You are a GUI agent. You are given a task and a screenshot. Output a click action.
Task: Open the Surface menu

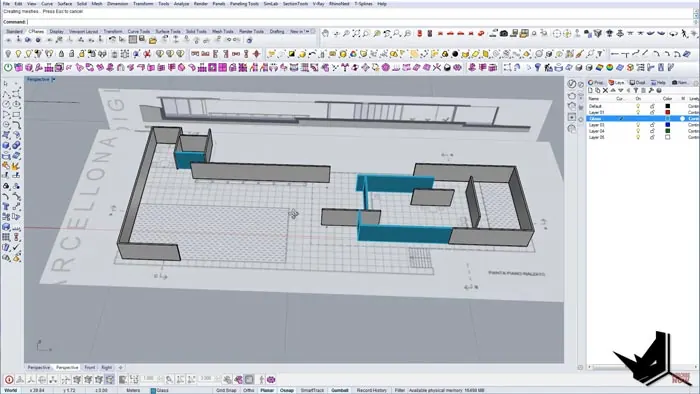[65, 4]
